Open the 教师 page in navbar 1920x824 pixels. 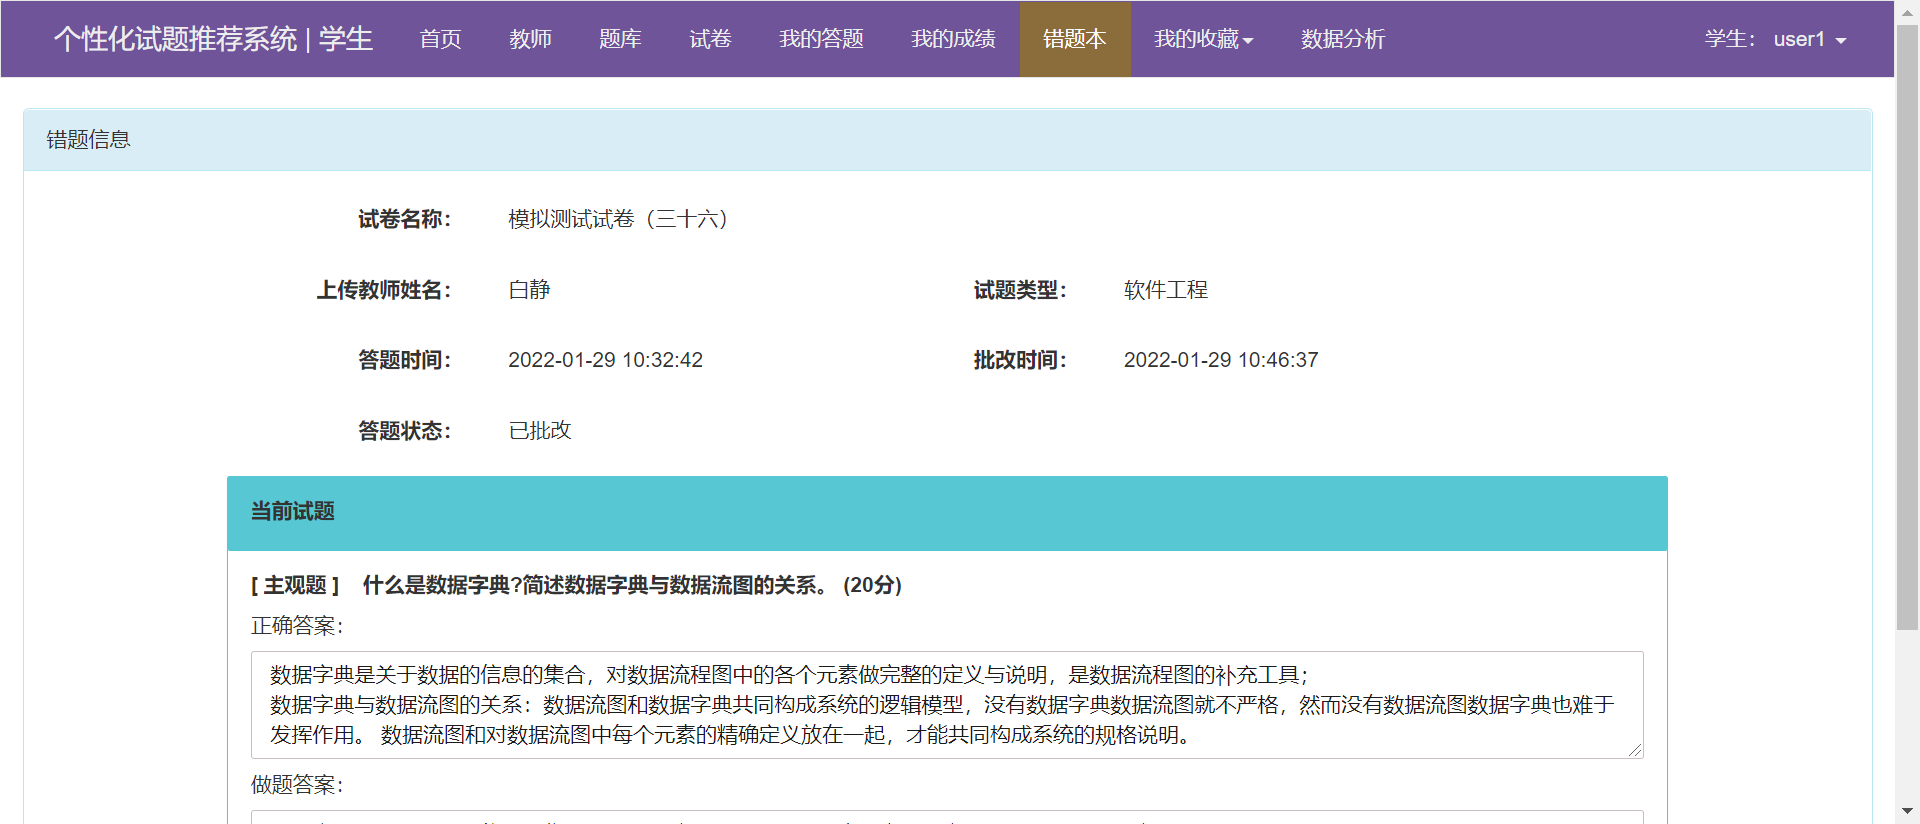click(x=530, y=39)
